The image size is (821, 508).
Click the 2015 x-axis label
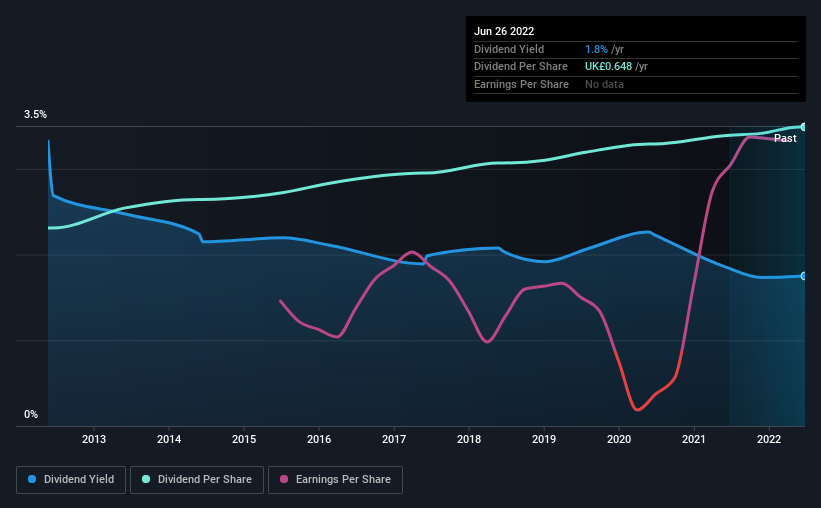pyautogui.click(x=244, y=439)
